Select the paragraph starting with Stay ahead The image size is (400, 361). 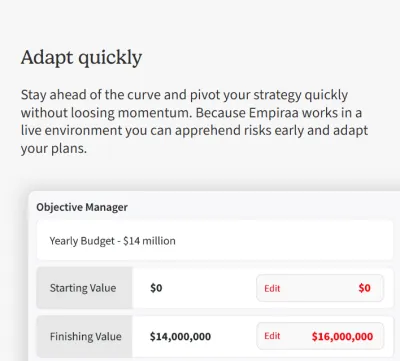pyautogui.click(x=194, y=122)
